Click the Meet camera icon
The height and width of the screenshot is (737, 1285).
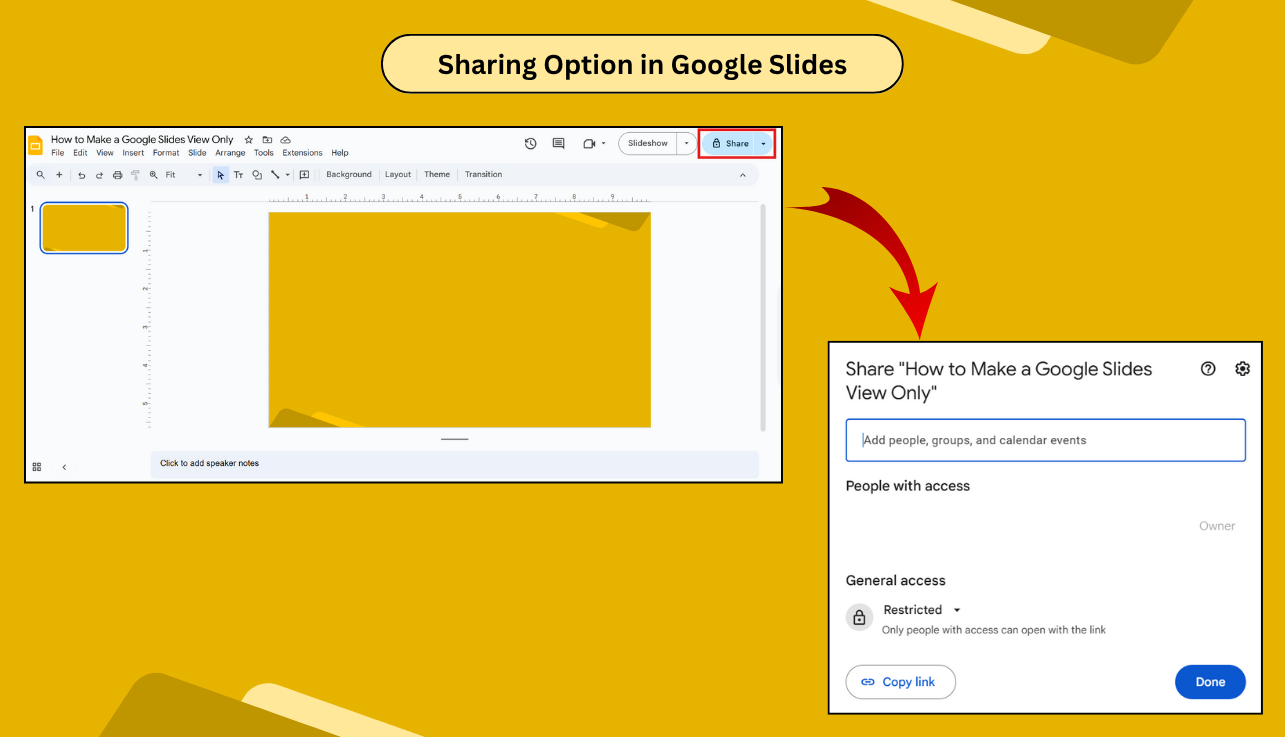point(589,143)
